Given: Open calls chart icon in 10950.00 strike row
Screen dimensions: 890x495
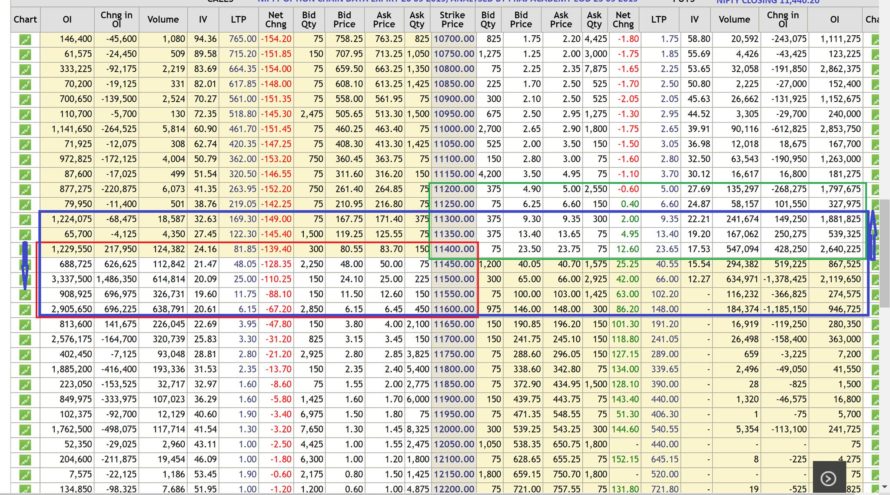Looking at the screenshot, I should click(25, 115).
